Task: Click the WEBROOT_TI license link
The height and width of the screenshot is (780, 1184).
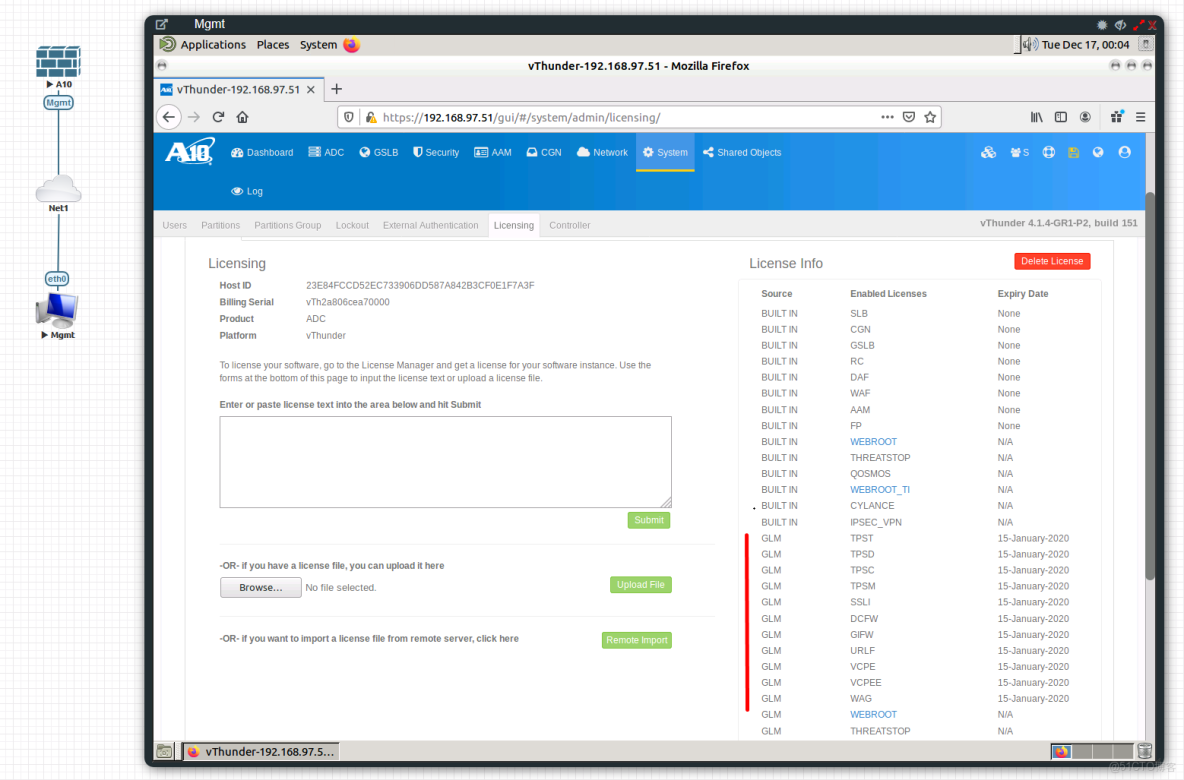Action: [x=880, y=490]
